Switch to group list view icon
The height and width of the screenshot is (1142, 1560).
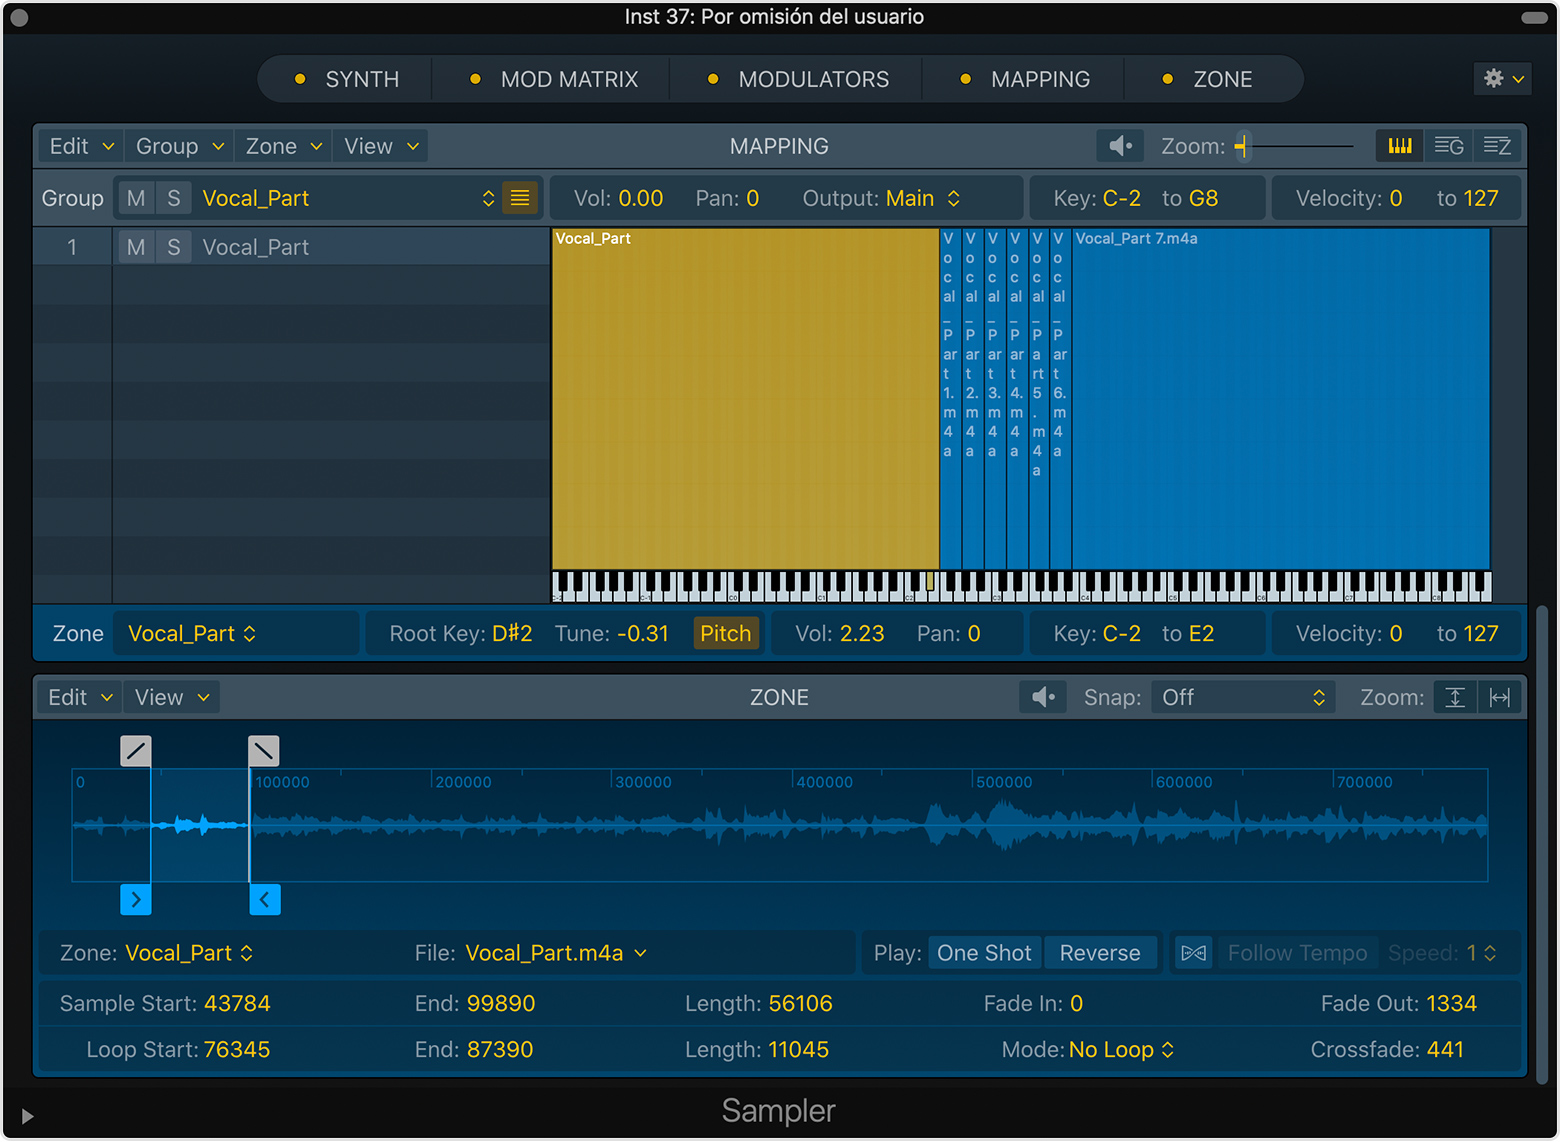(x=1448, y=146)
